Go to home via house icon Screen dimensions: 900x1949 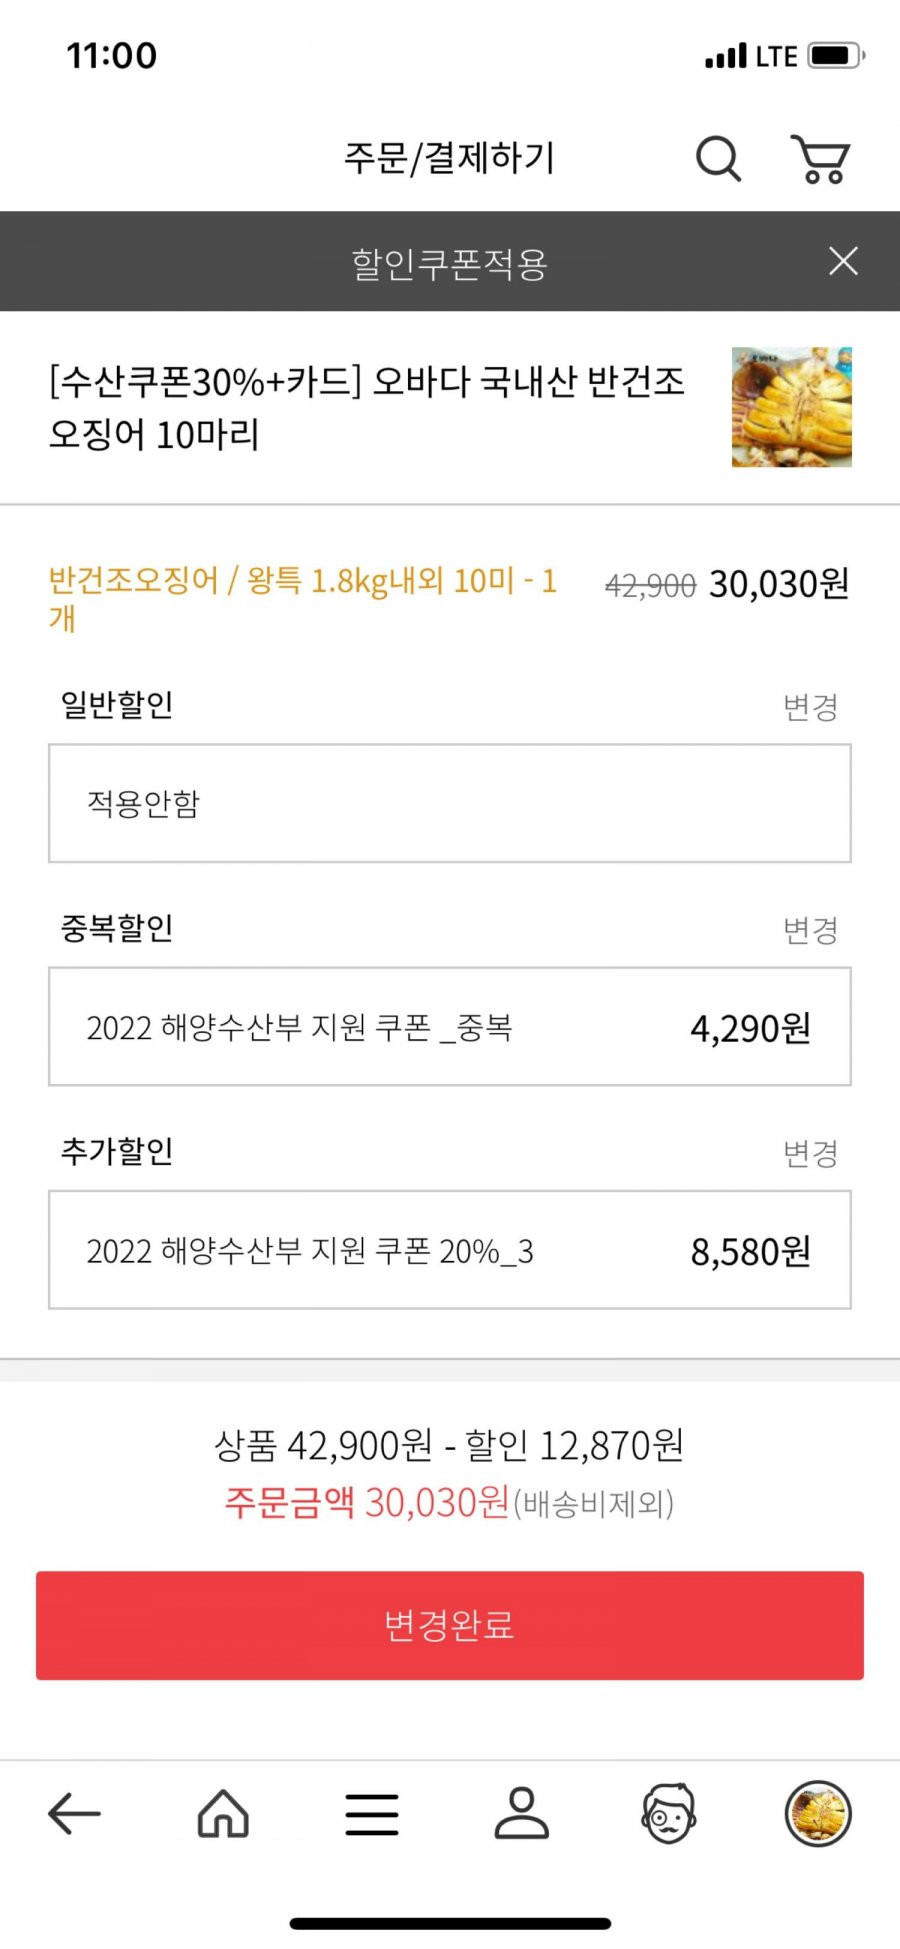223,1813
